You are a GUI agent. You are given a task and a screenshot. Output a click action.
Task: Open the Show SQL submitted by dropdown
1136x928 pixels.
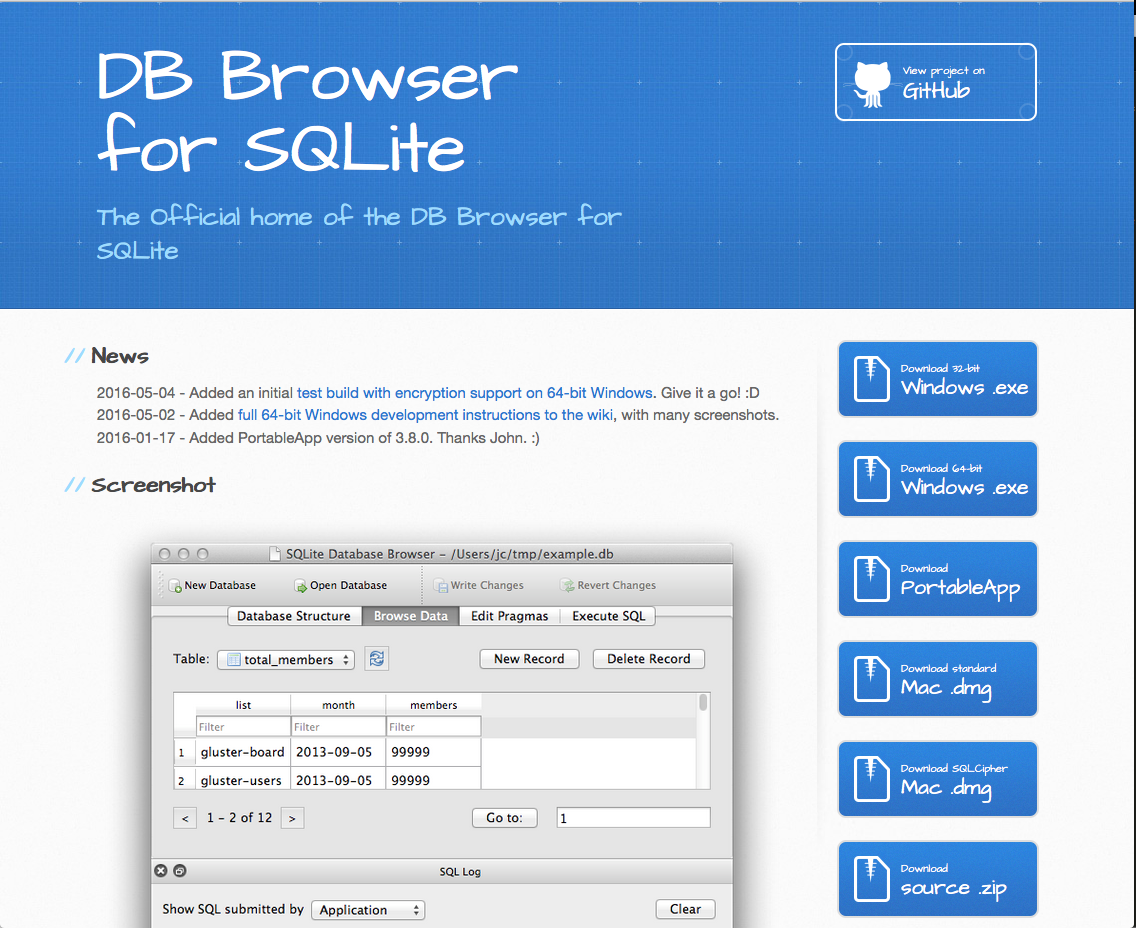(368, 910)
